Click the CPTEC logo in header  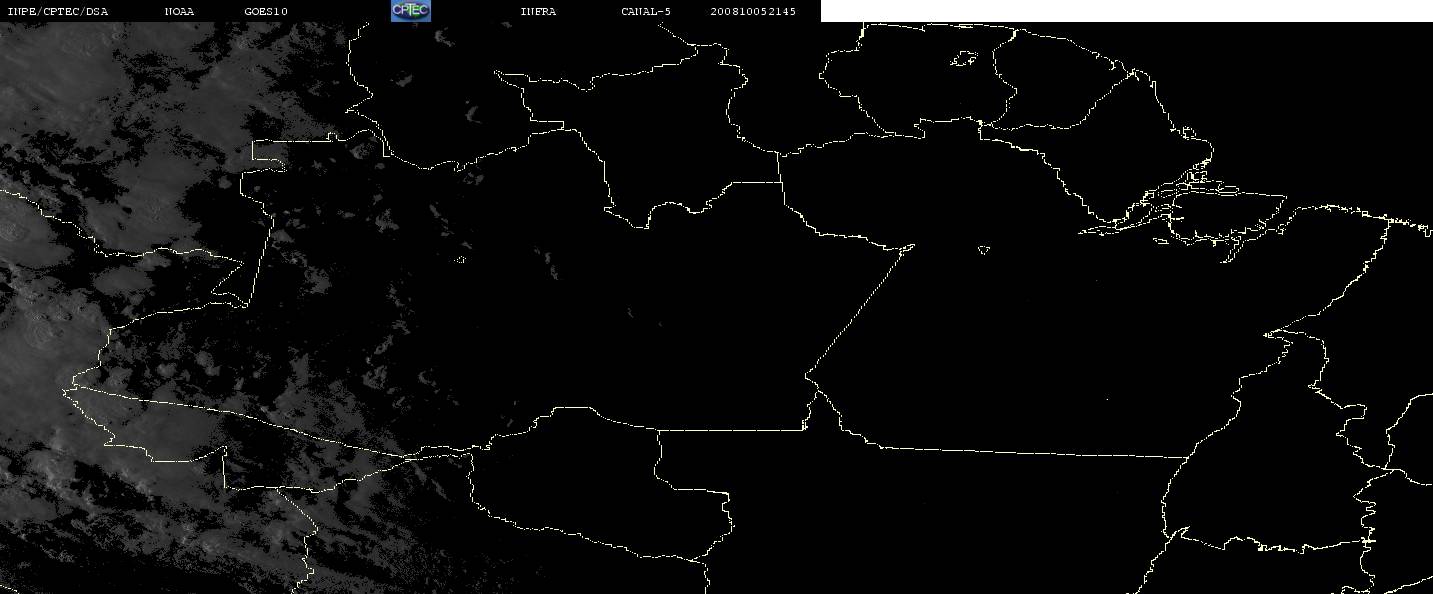[410, 11]
